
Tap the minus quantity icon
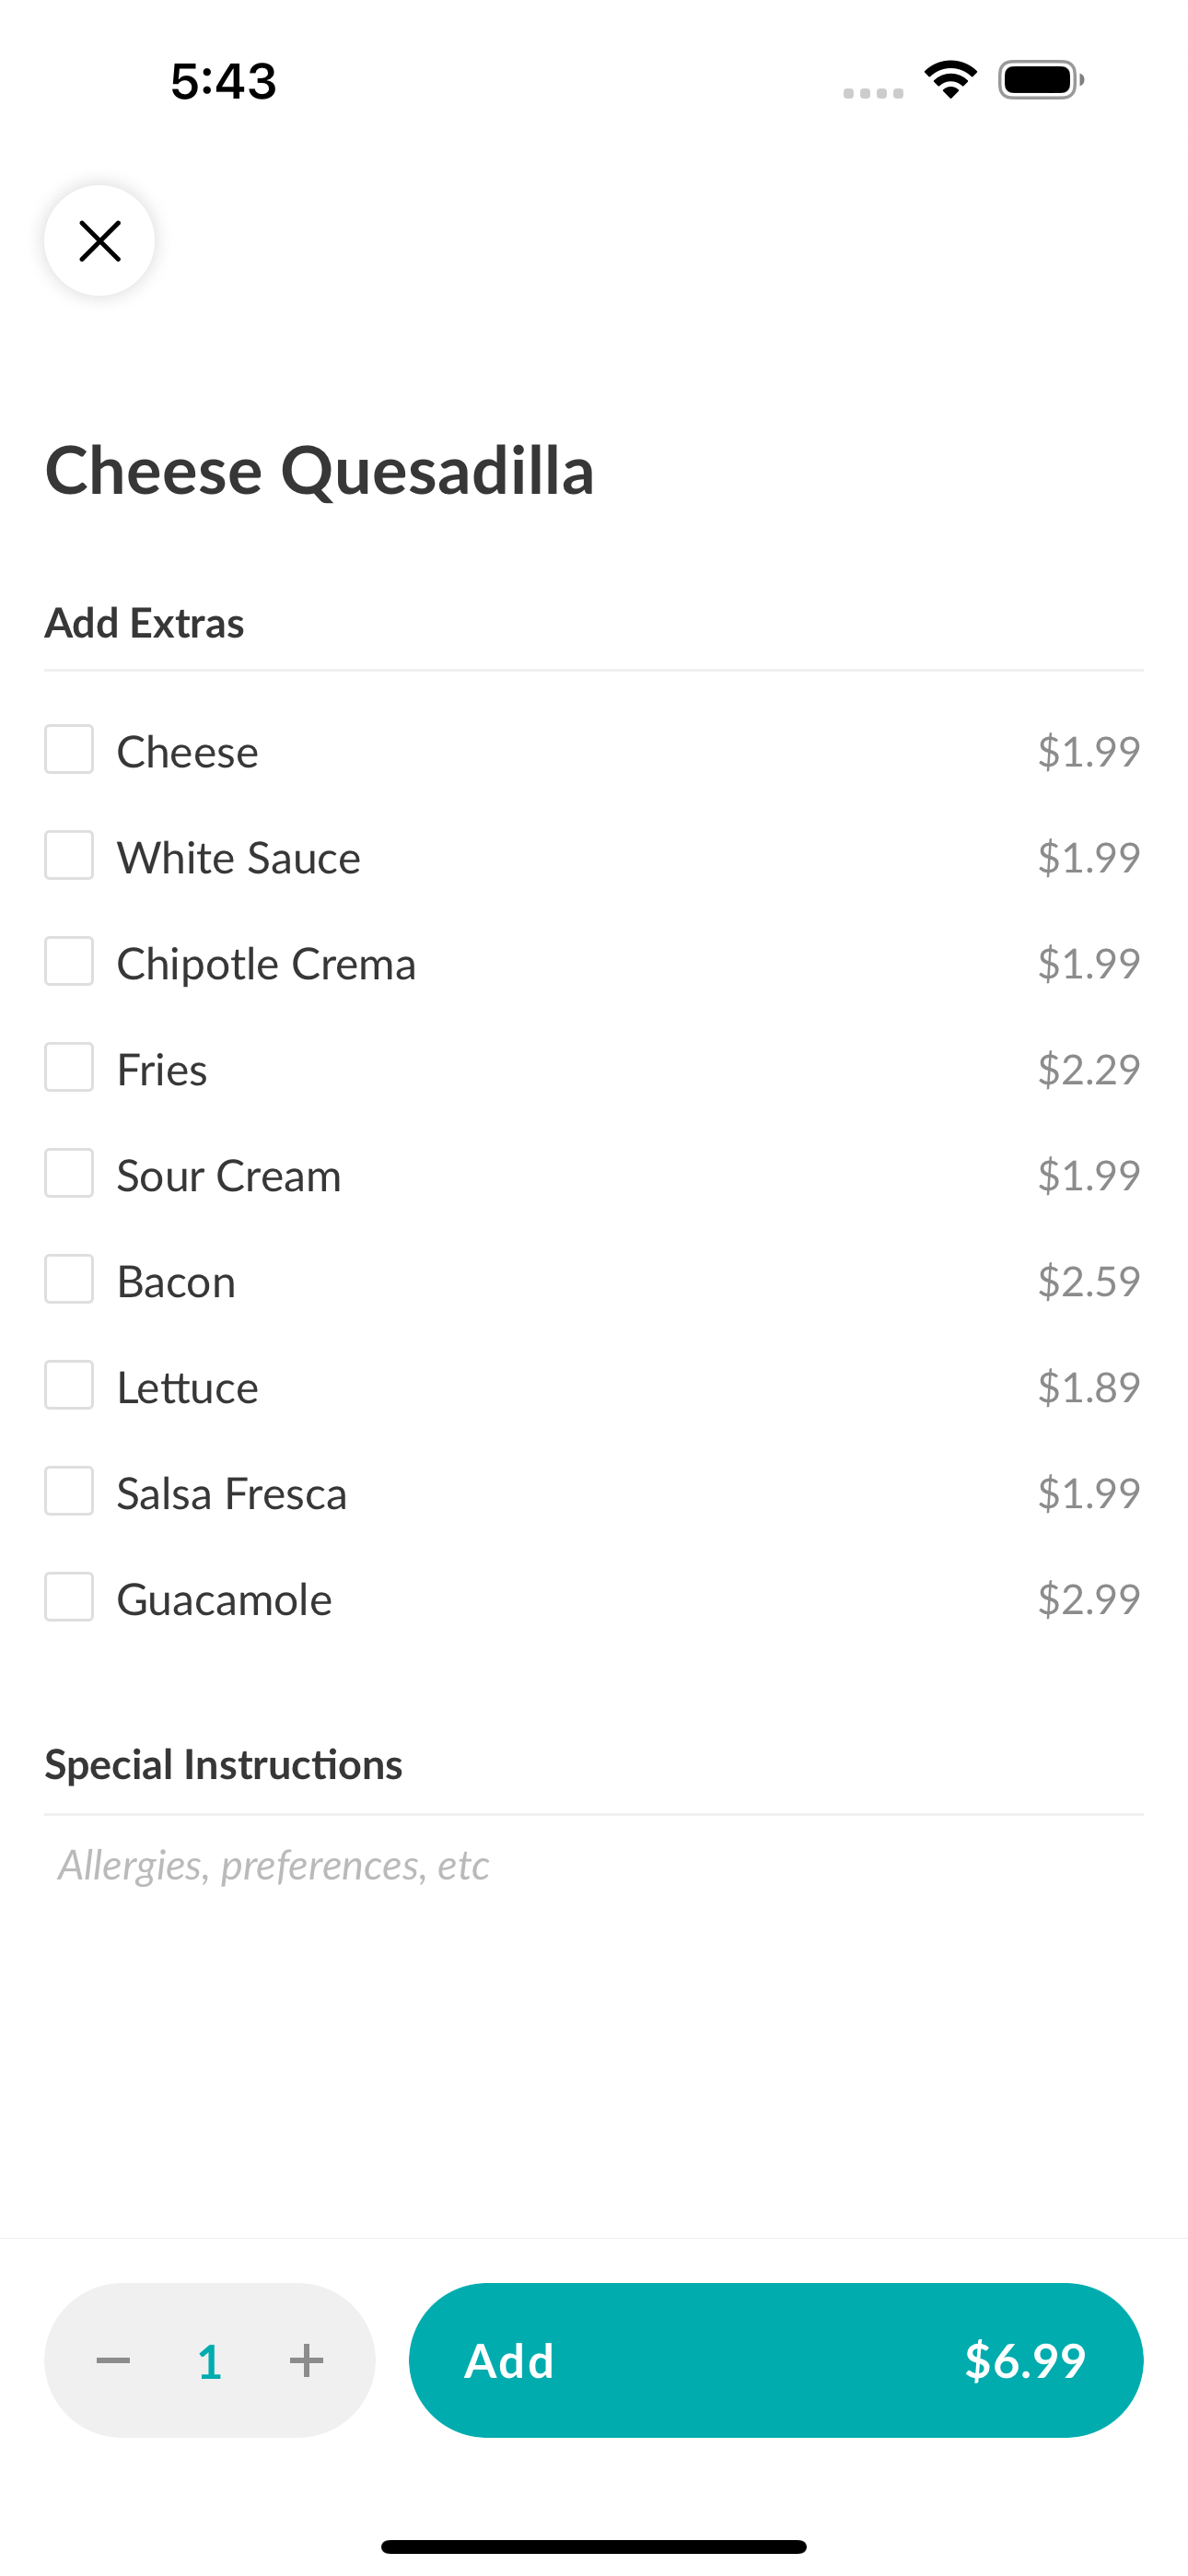(113, 2360)
